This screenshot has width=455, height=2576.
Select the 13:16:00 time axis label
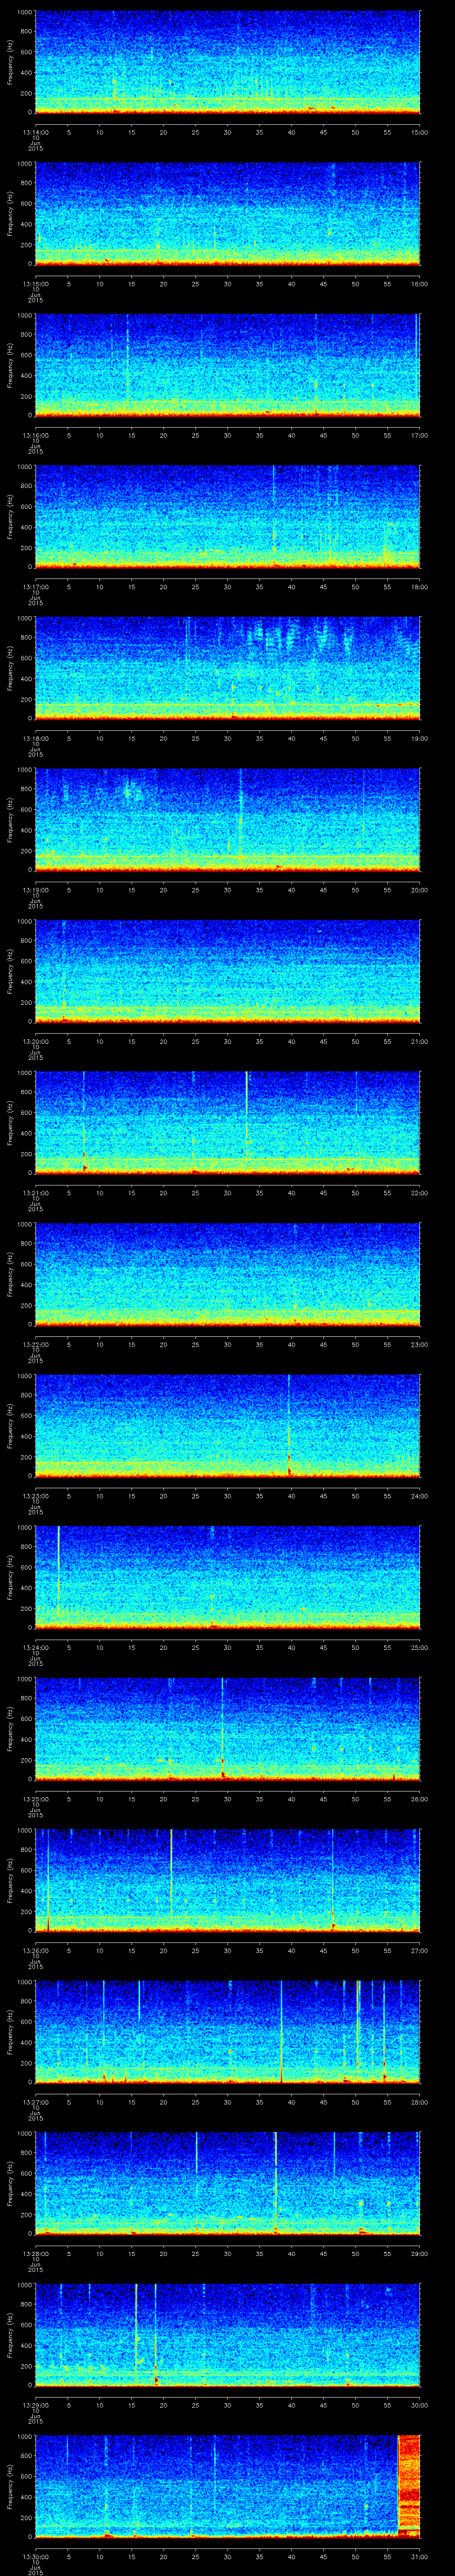(x=35, y=435)
